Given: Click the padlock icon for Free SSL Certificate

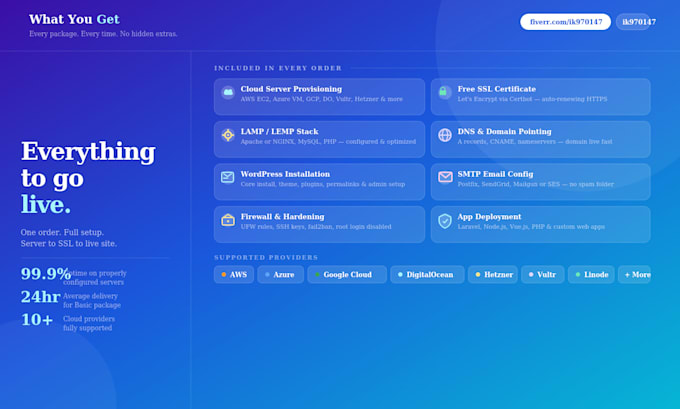Looking at the screenshot, I should pyautogui.click(x=443, y=92).
